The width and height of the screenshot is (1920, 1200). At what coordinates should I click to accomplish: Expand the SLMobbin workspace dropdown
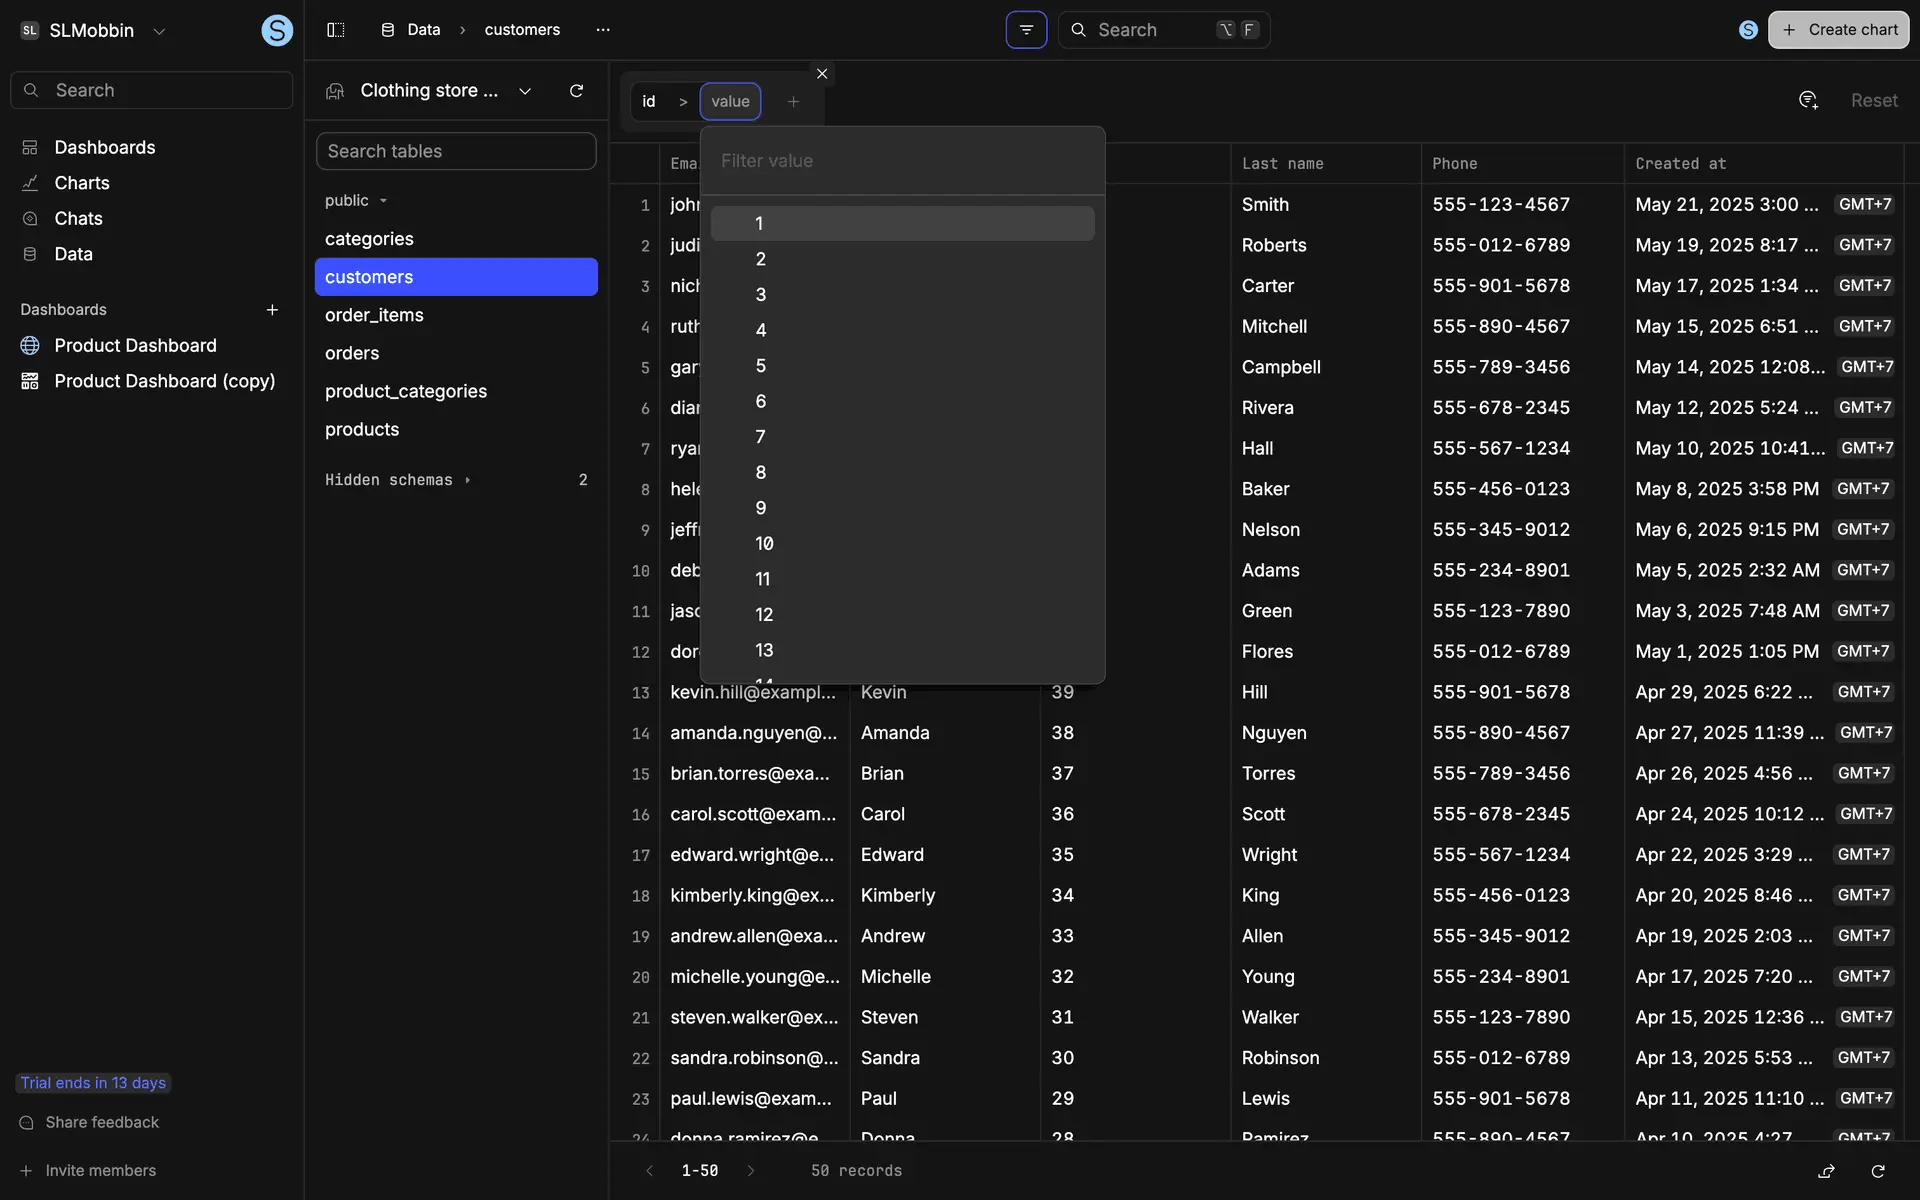point(159,31)
